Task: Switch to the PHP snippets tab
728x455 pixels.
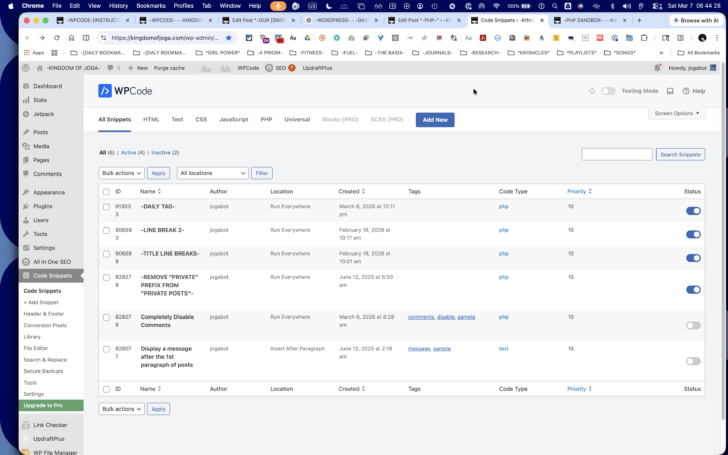Action: point(266,119)
